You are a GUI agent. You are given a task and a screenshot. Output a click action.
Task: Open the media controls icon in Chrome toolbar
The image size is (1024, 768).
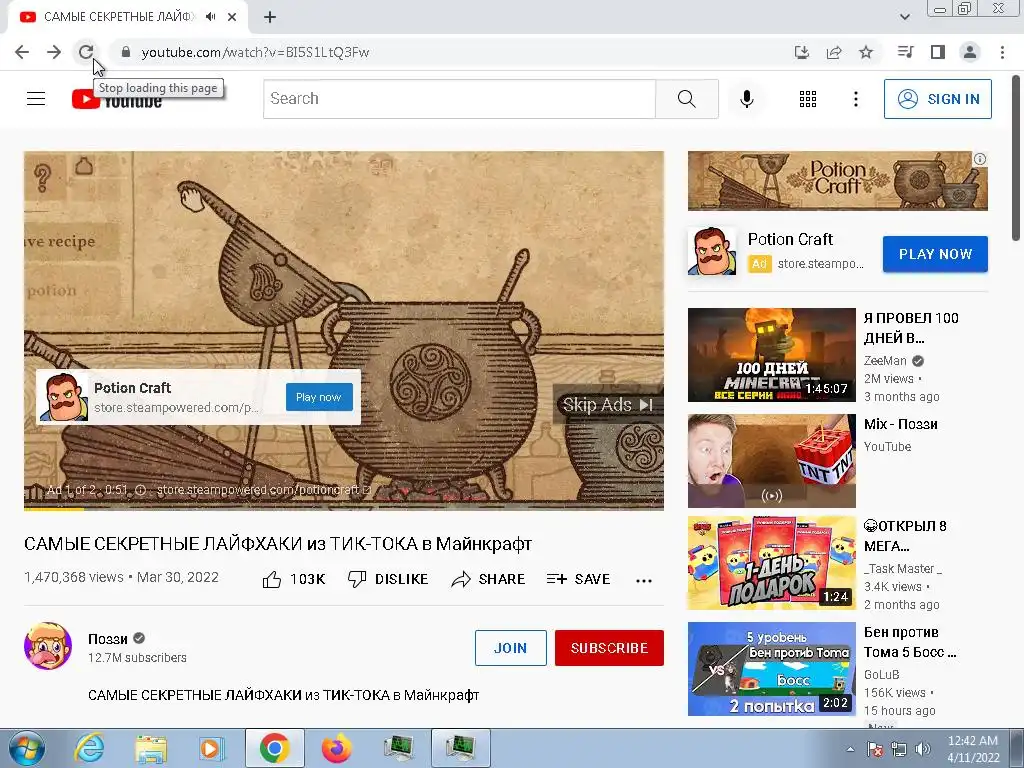click(905, 52)
